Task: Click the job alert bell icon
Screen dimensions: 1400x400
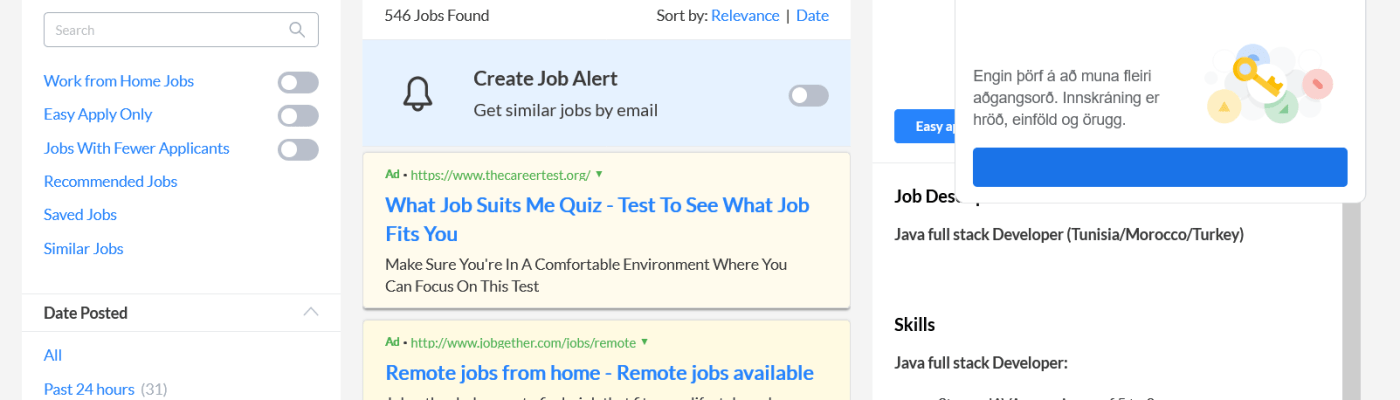Action: [417, 94]
